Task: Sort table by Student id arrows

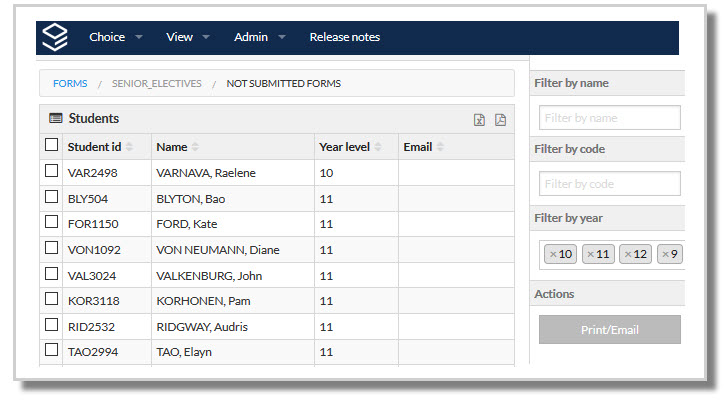Action: tap(129, 147)
